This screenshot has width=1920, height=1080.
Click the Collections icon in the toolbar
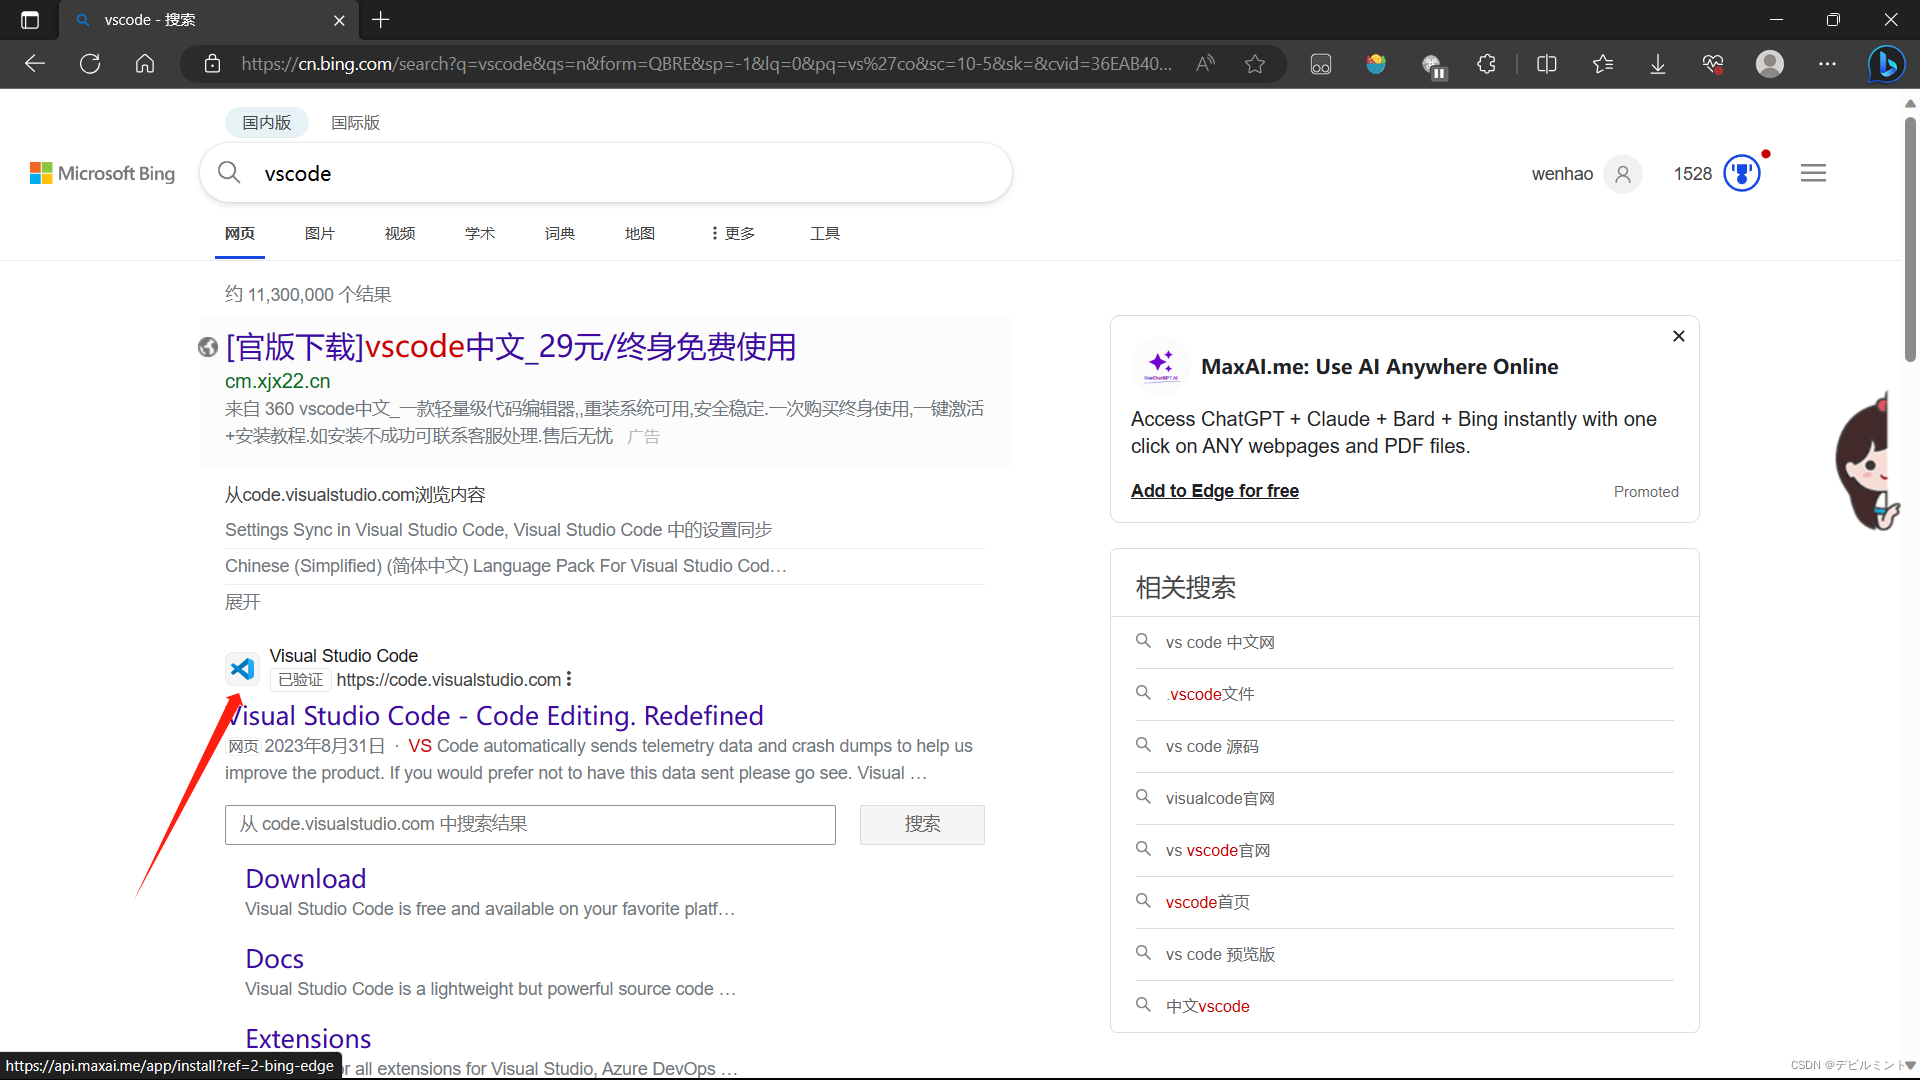point(1320,63)
